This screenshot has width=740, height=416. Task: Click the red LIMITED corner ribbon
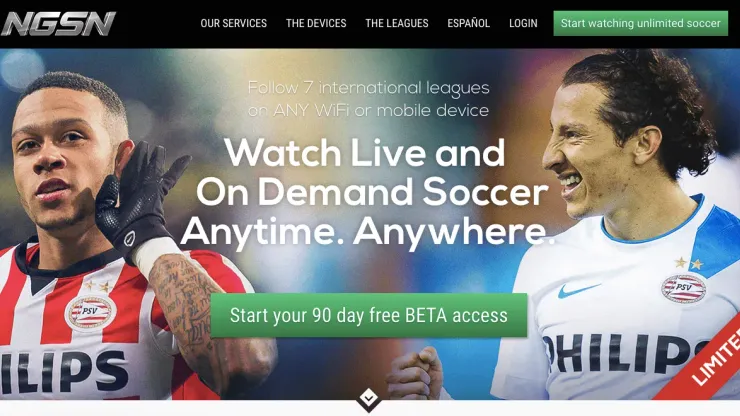pyautogui.click(x=708, y=362)
